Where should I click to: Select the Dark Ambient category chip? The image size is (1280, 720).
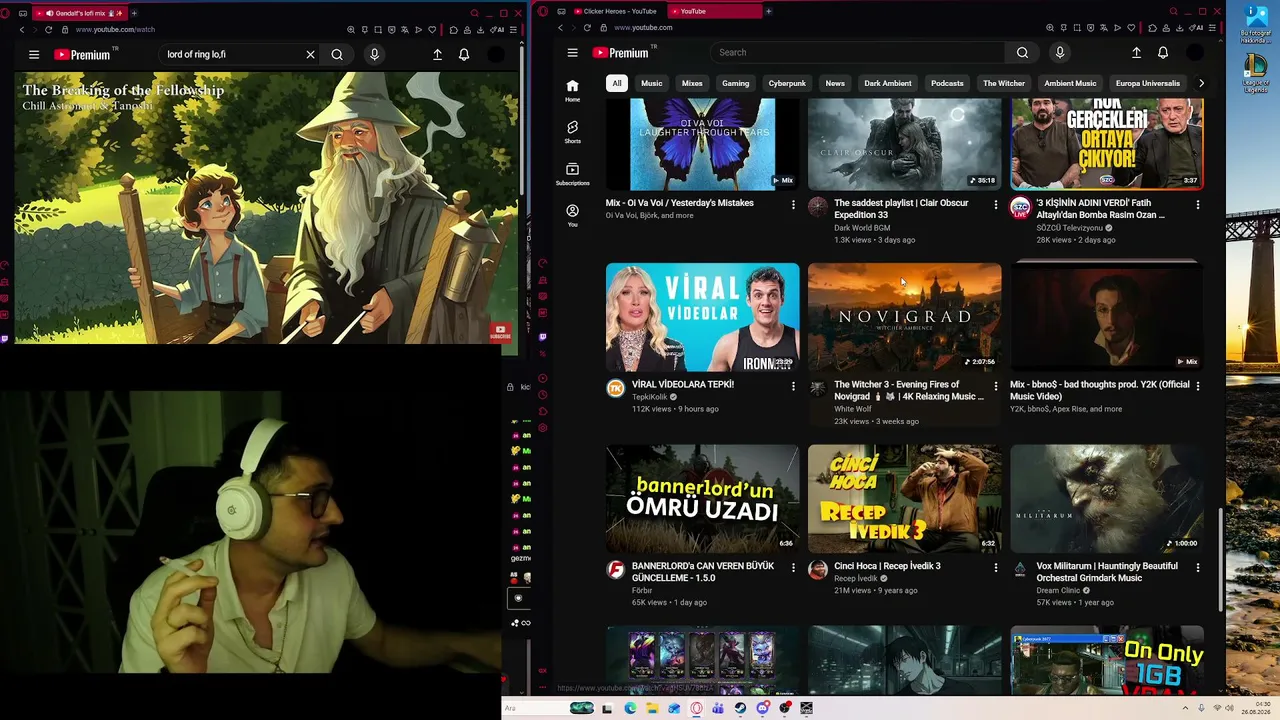[x=888, y=83]
